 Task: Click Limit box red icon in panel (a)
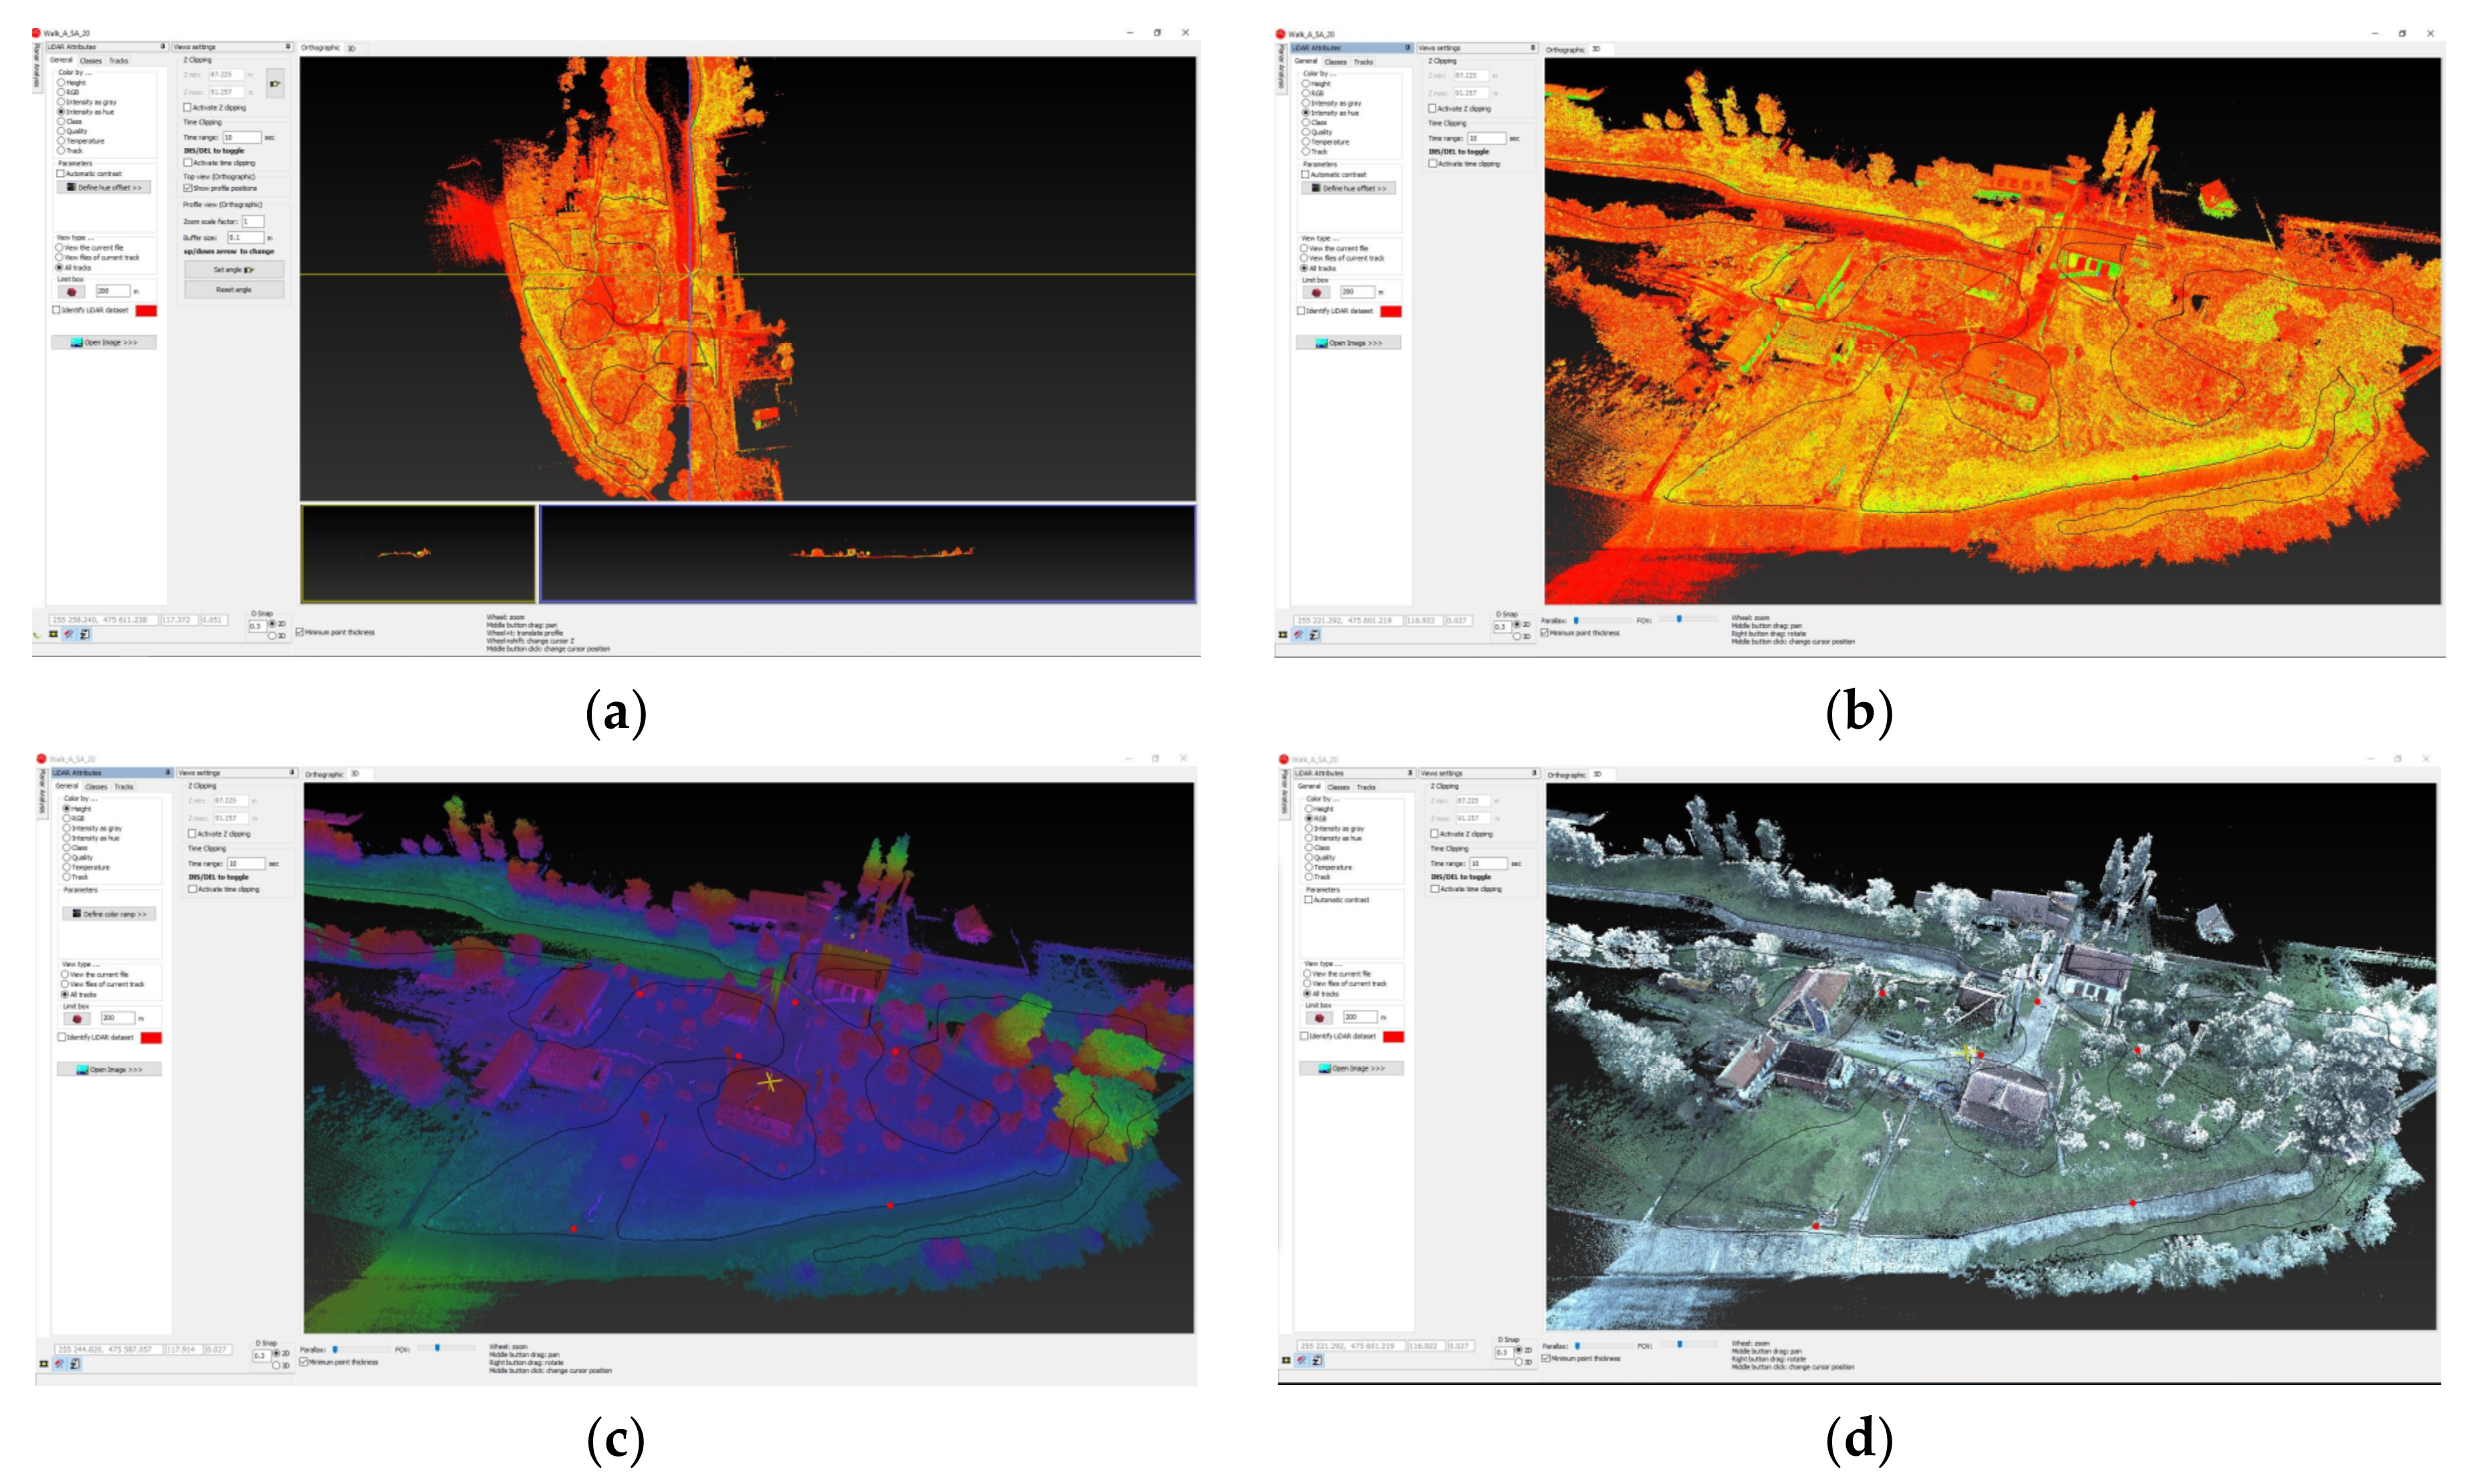(71, 291)
